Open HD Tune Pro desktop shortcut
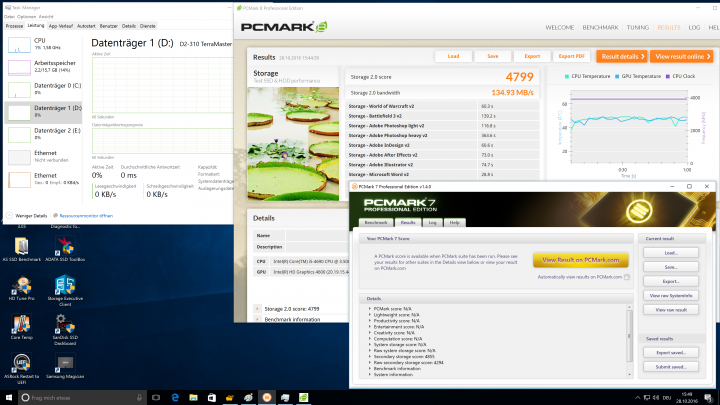 pyautogui.click(x=22, y=288)
